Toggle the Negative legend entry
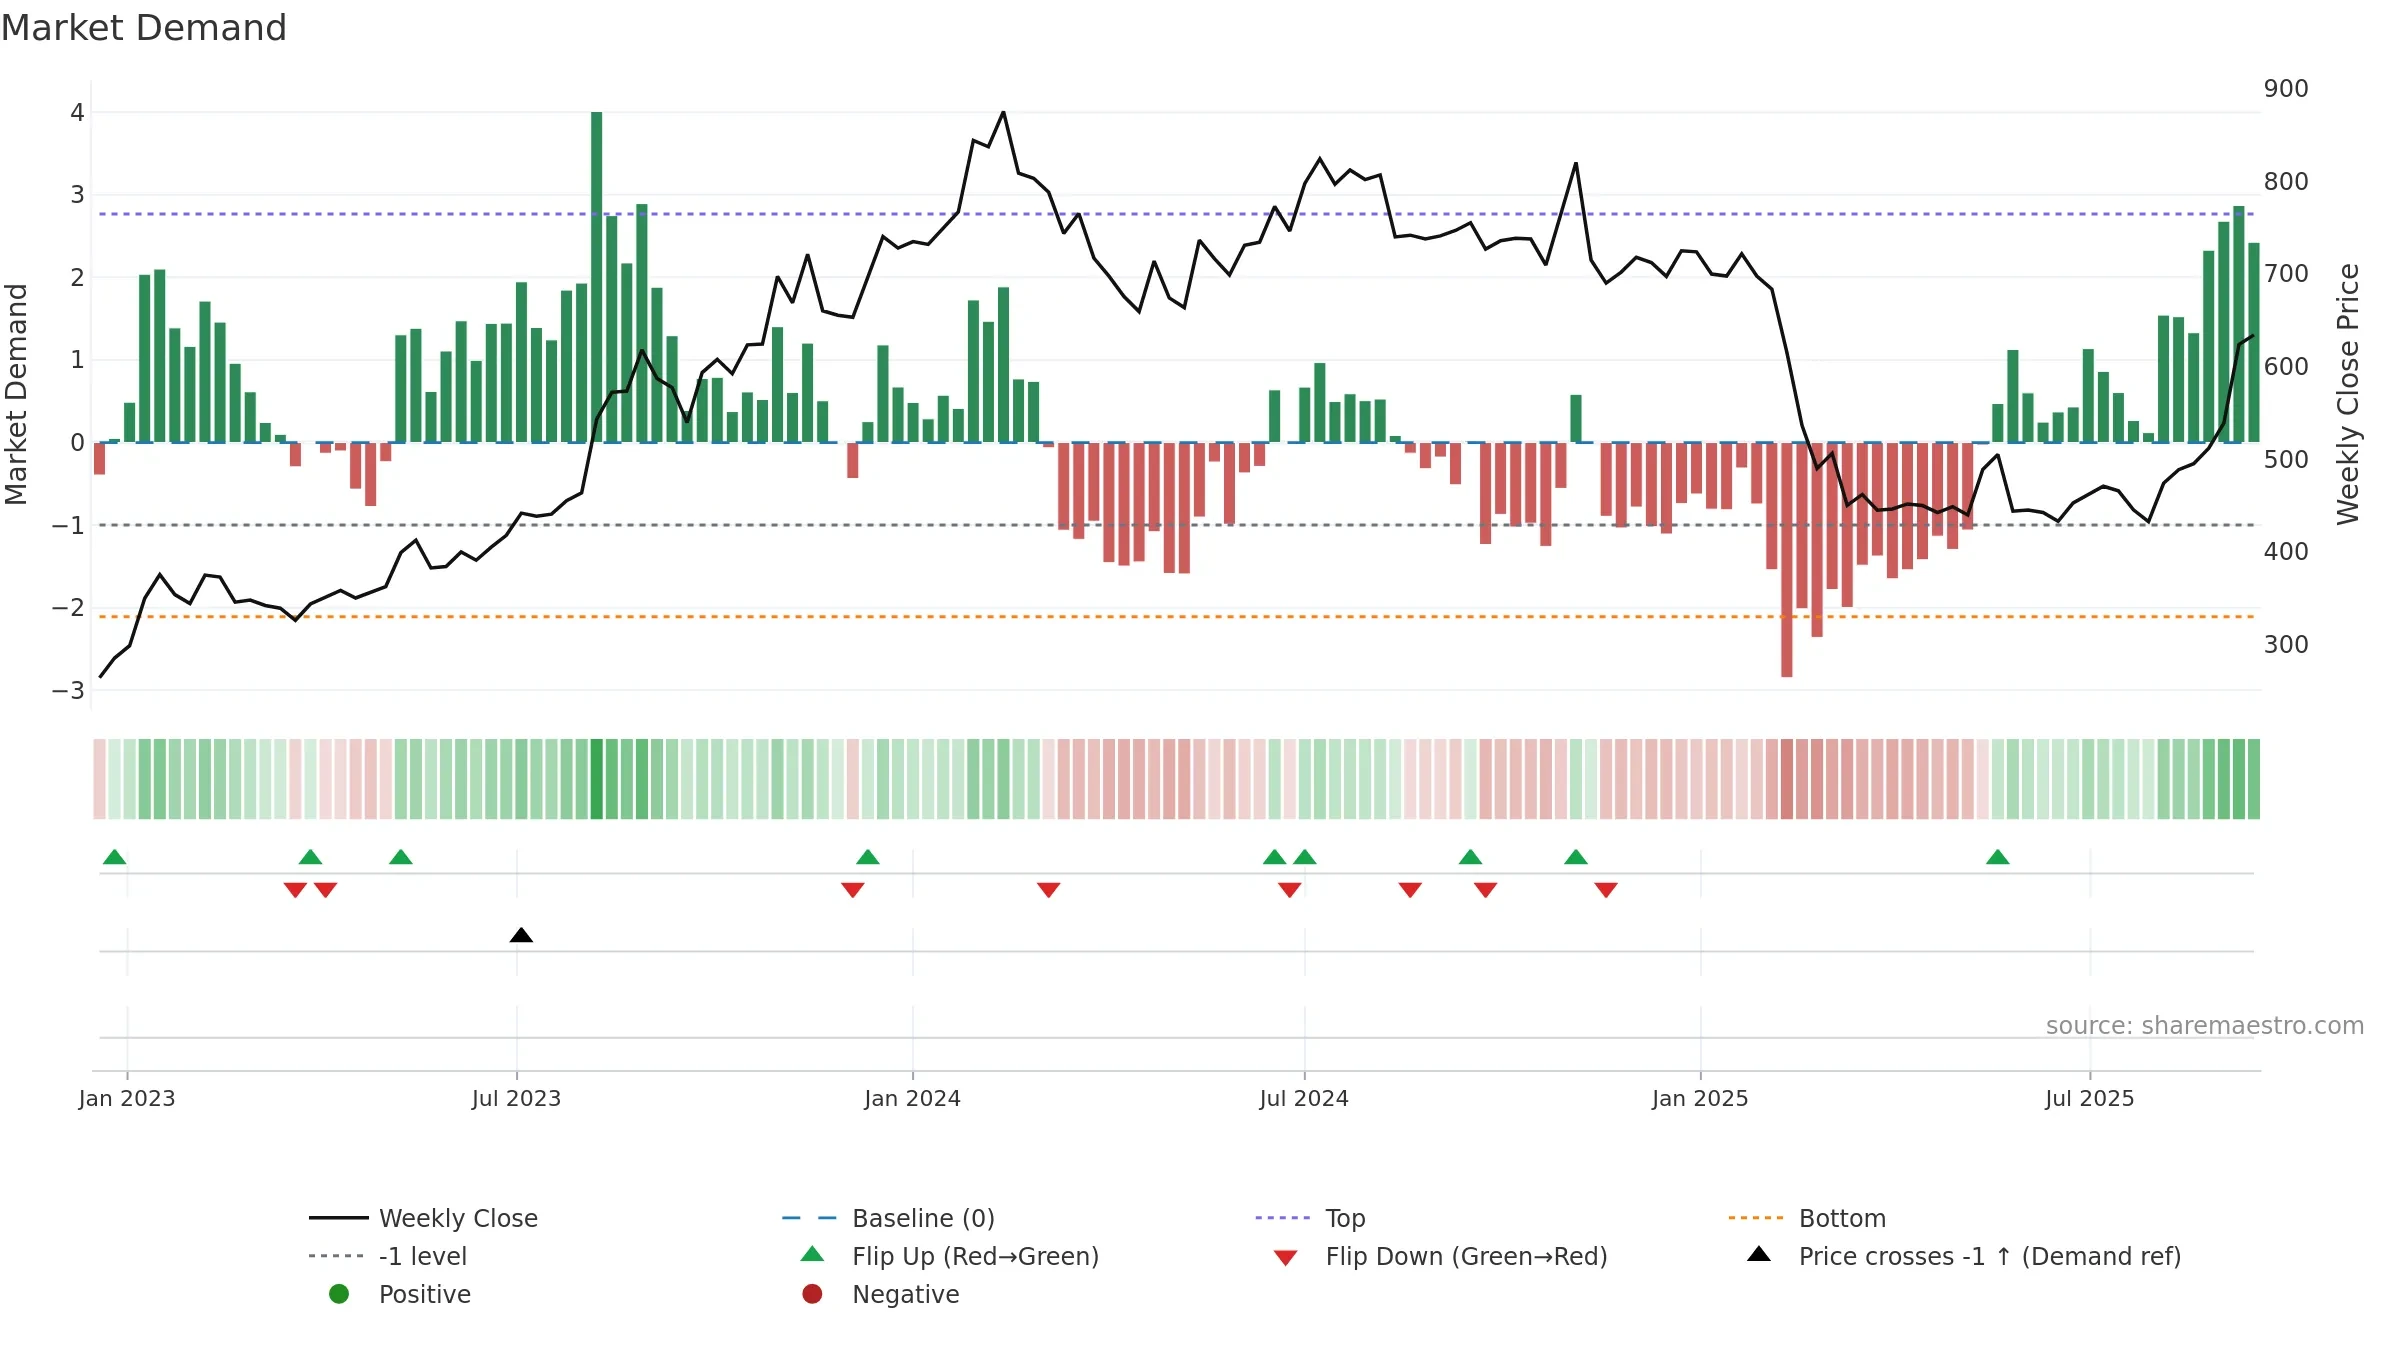The width and height of the screenshot is (2400, 1350). pos(880,1294)
